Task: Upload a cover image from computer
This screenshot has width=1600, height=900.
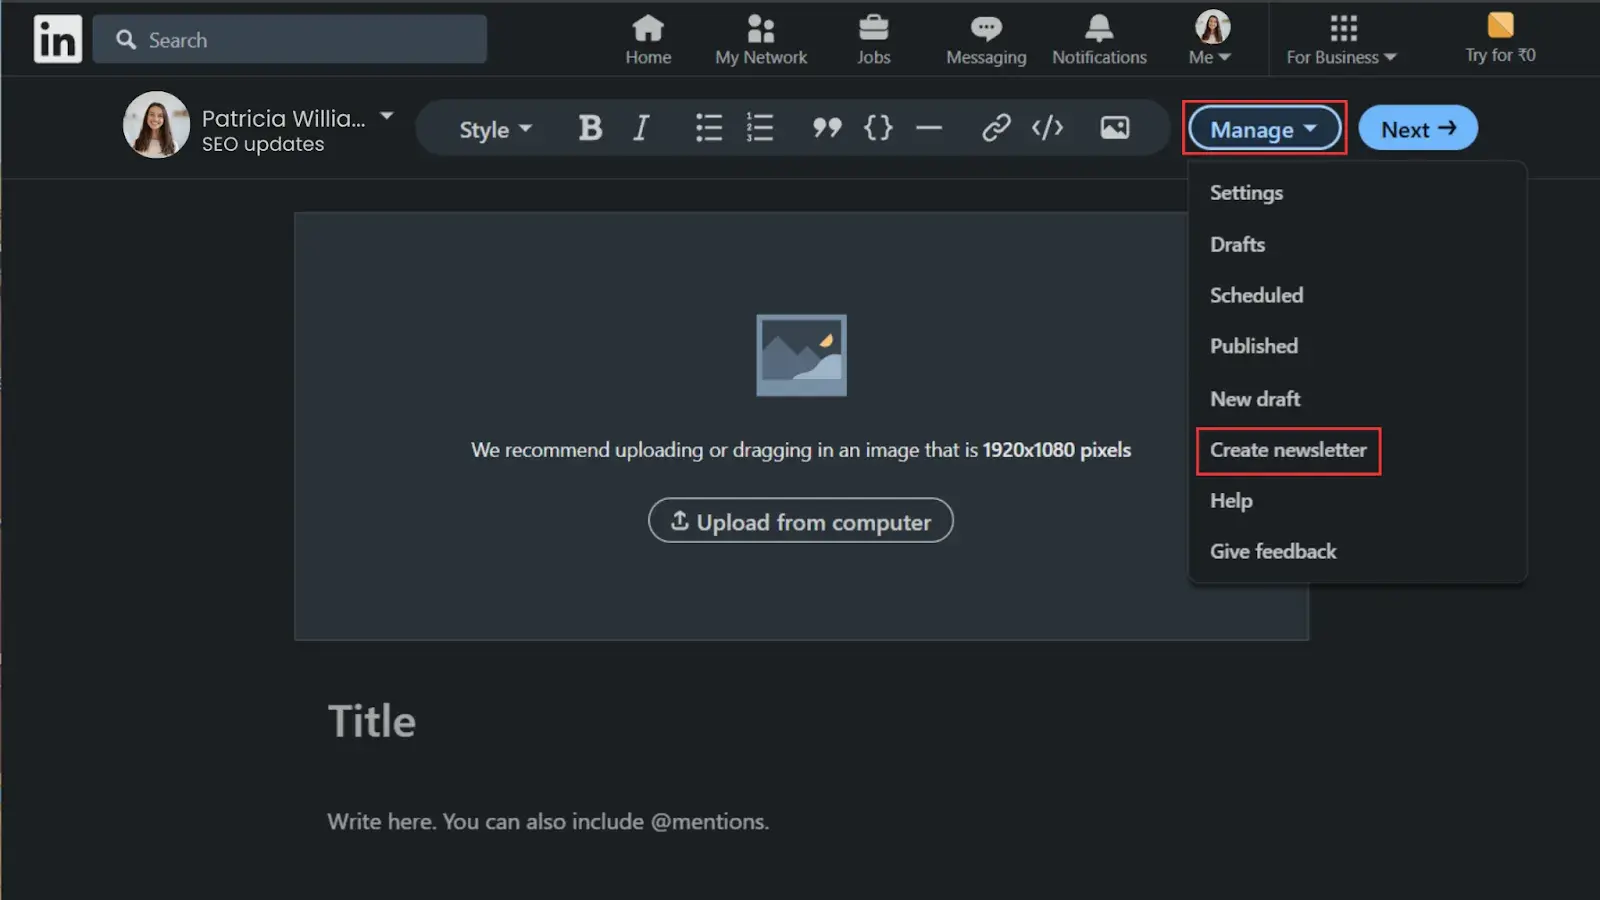Action: 800,520
